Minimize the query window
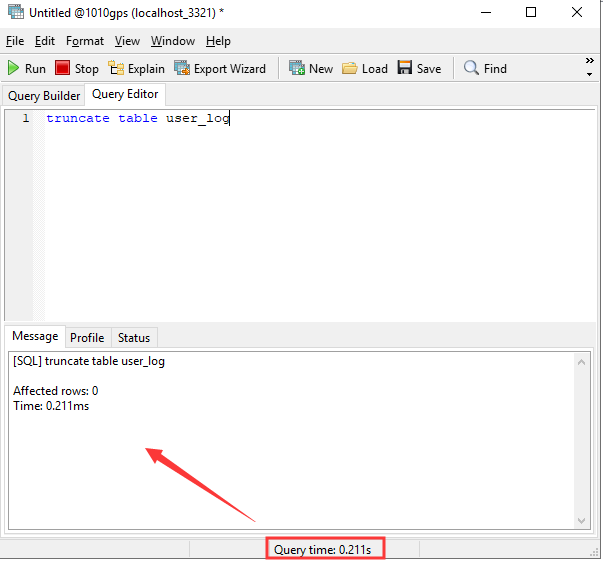Viewport: 603px width, 561px height. click(x=486, y=12)
